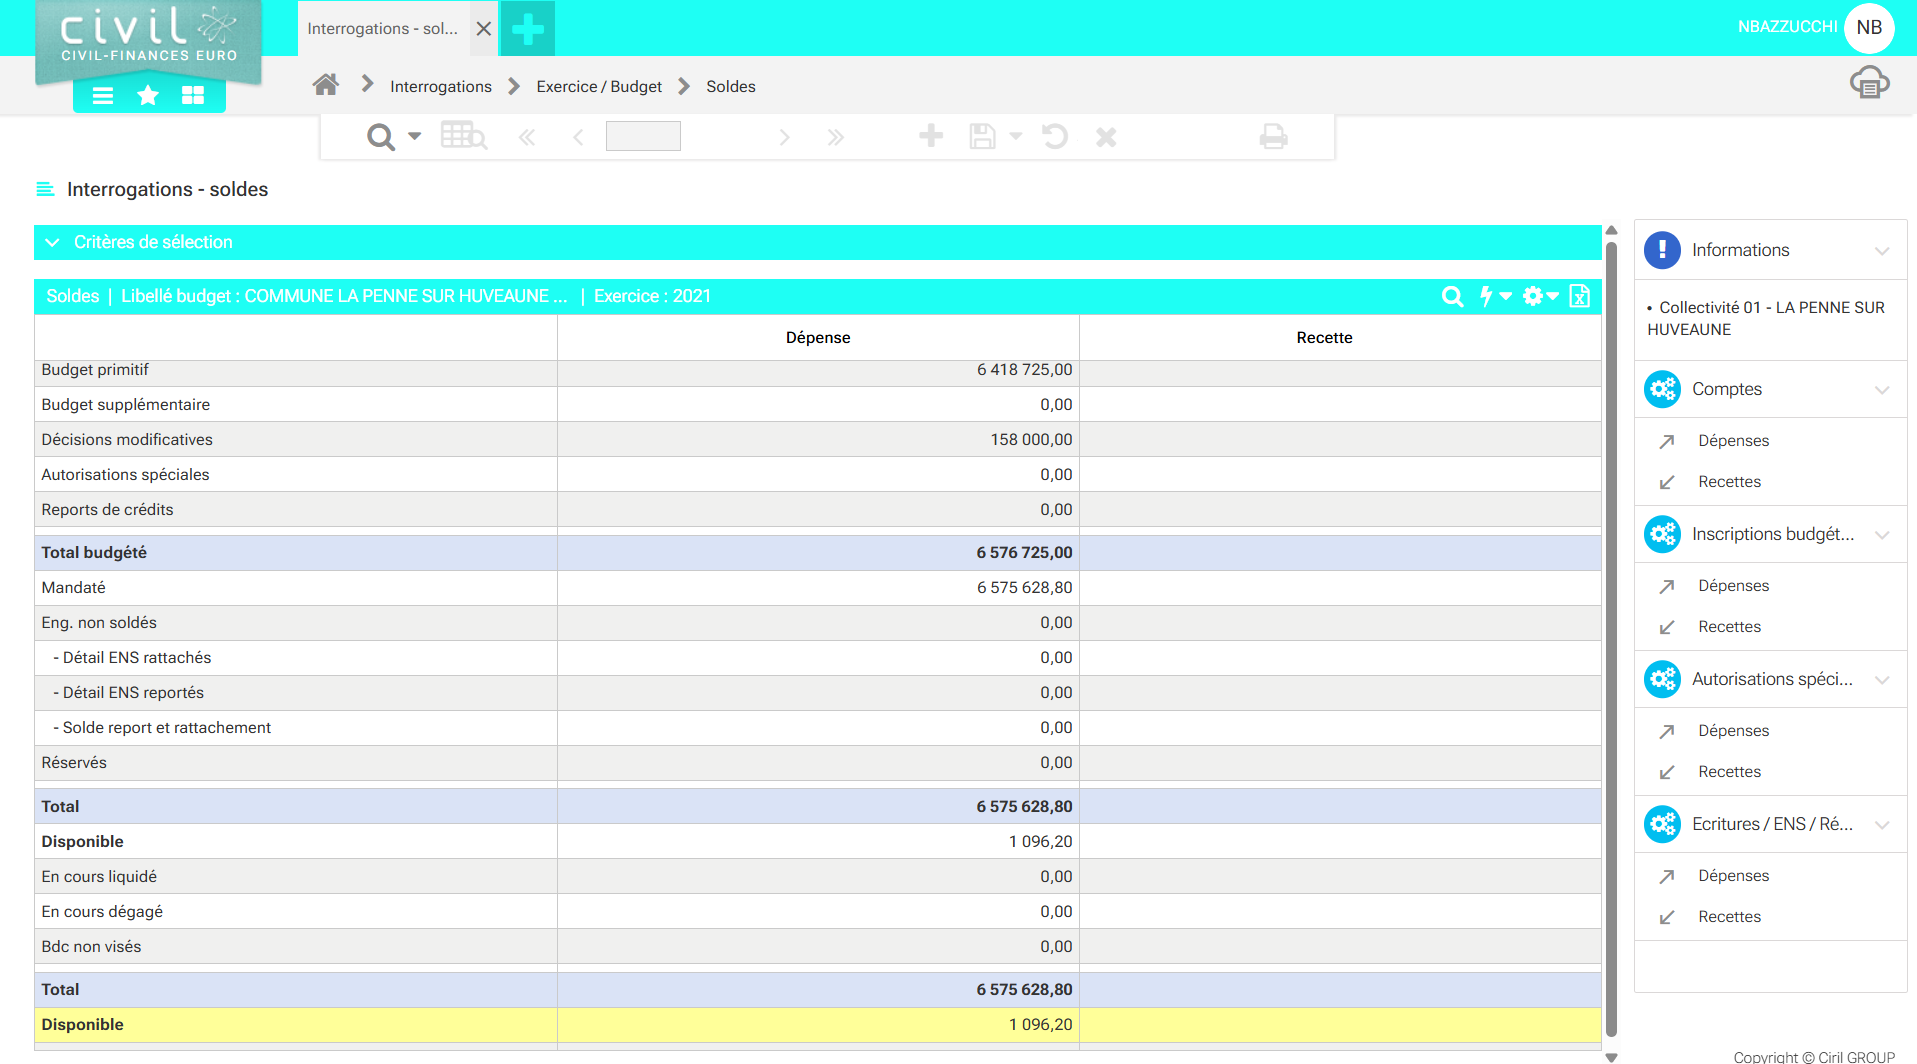Screen dimensions: 1917x1064
Task: Collapse Inscriptions budgét... panel
Action: 1882,535
